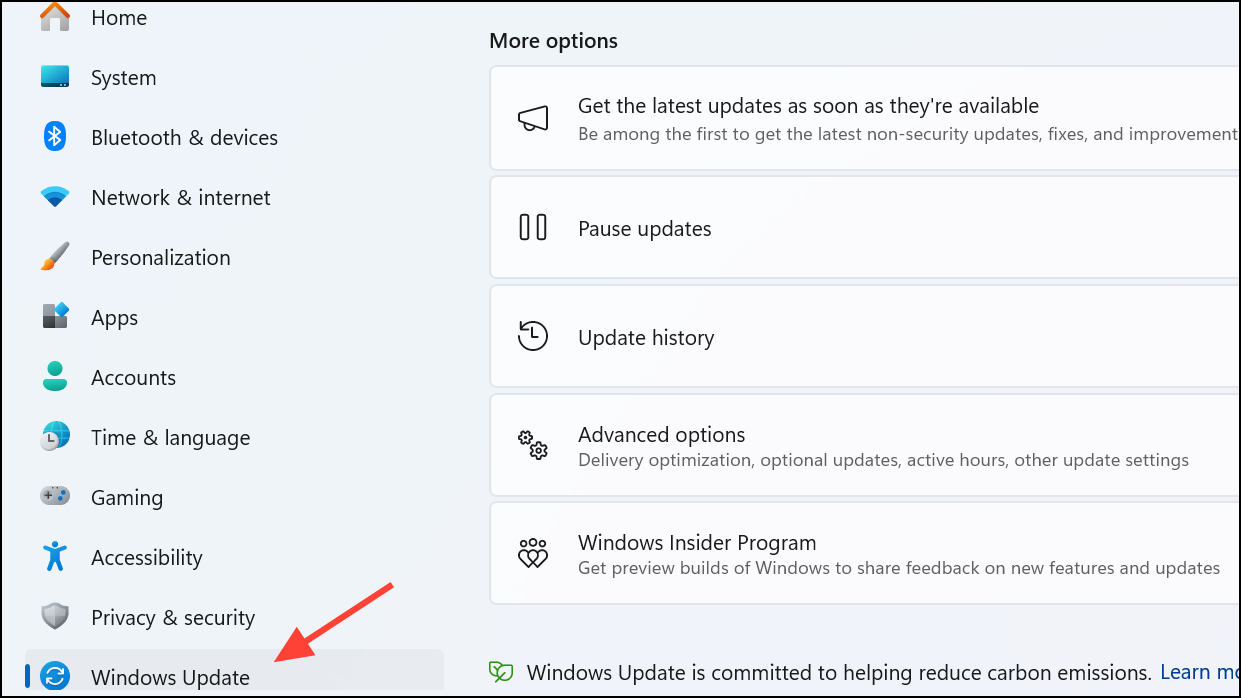Click the Accounts person icon

[x=55, y=377]
